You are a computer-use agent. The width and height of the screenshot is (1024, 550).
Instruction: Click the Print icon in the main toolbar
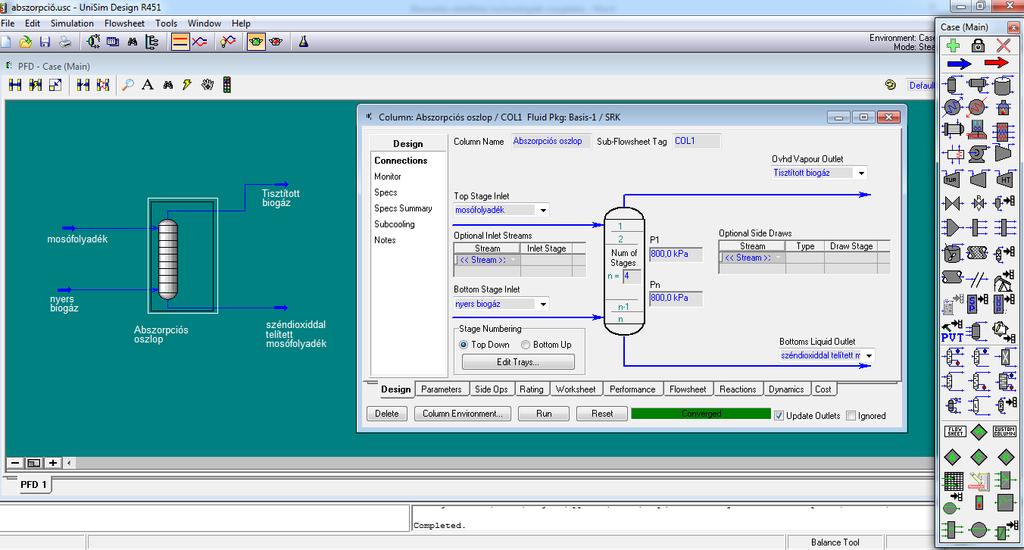65,42
